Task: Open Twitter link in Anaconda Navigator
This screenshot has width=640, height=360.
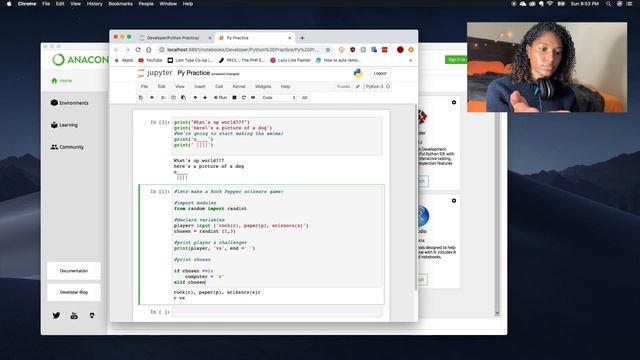Action: click(x=56, y=316)
